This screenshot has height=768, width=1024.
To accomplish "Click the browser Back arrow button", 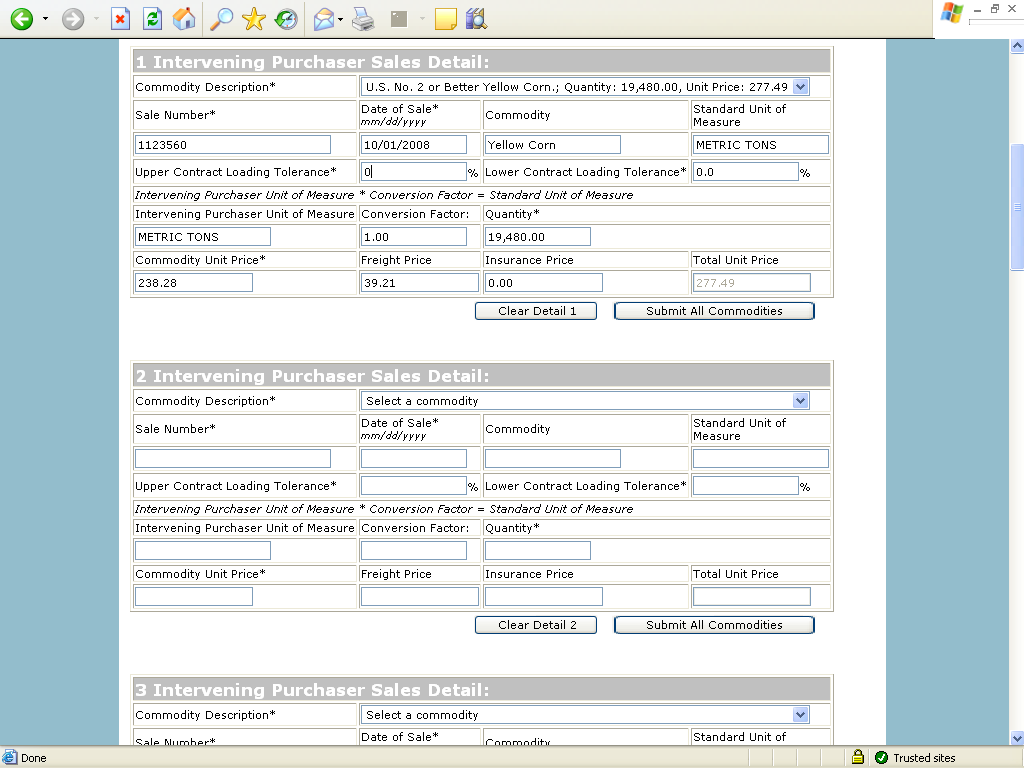I will [x=22, y=19].
